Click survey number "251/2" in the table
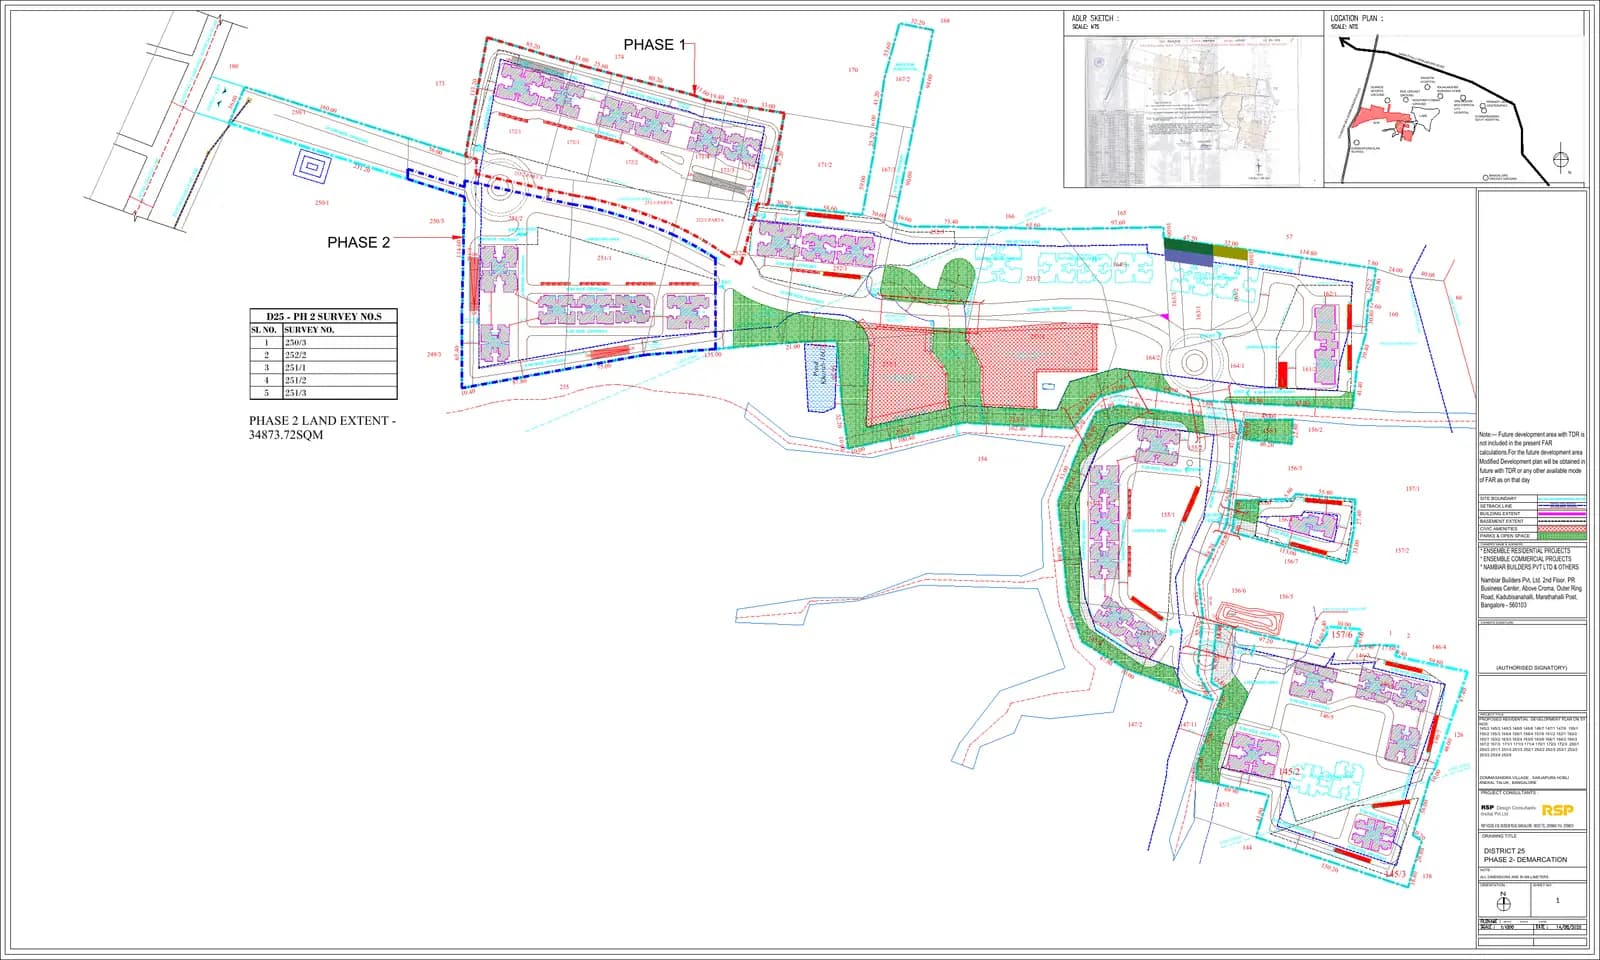1600x960 pixels. [296, 380]
